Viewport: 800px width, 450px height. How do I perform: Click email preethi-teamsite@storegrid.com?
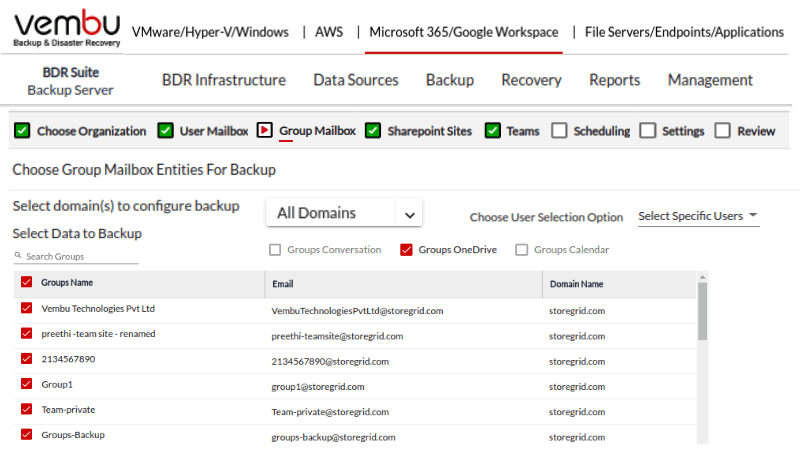point(337,336)
